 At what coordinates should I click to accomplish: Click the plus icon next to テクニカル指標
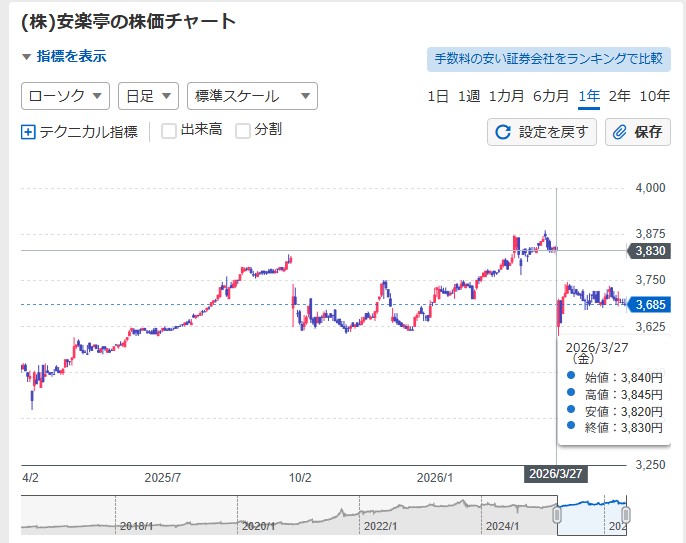[28, 132]
